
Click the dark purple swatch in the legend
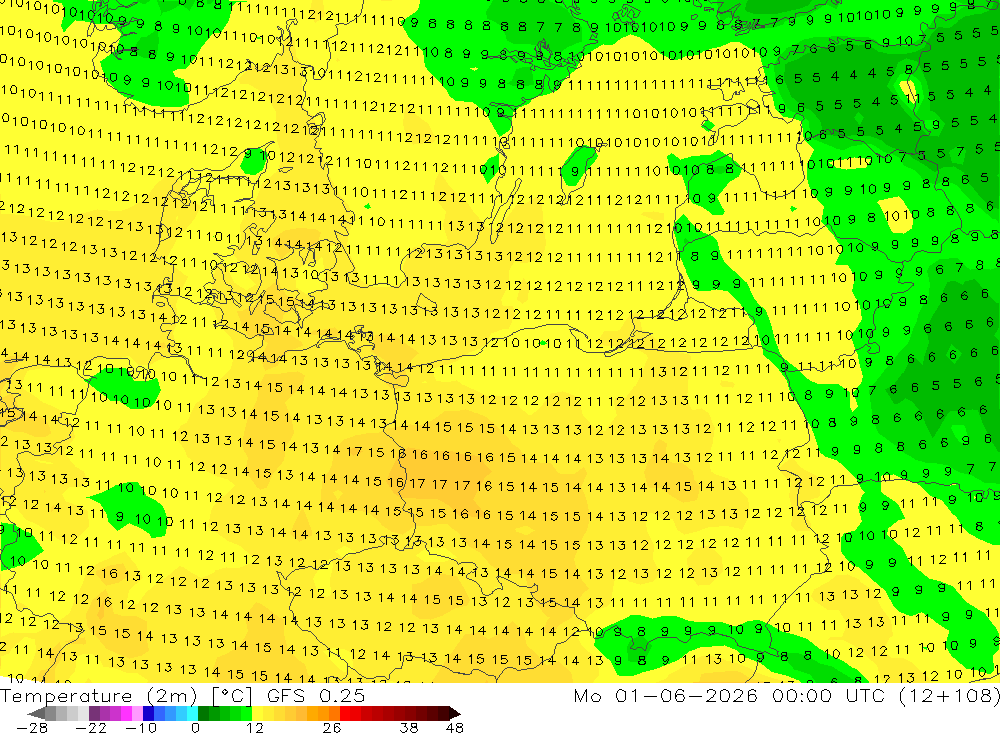[x=94, y=713]
